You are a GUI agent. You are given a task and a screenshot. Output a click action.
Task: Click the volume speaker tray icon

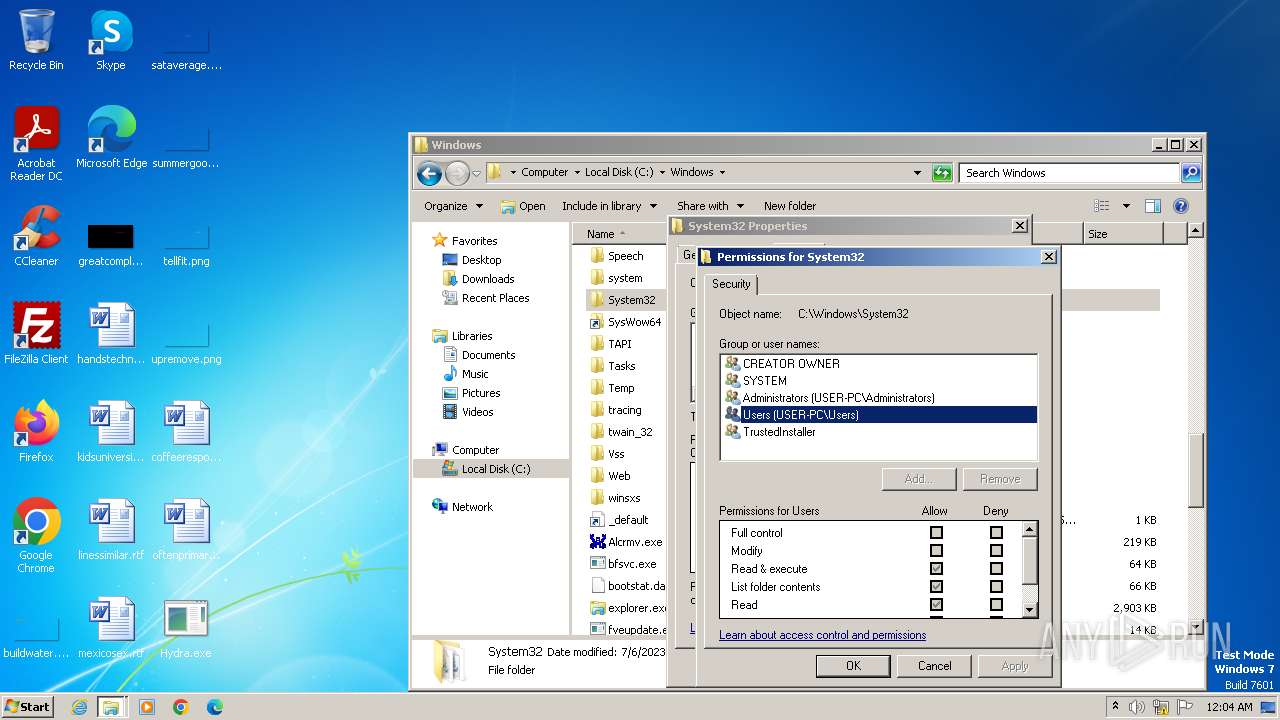(x=1137, y=707)
